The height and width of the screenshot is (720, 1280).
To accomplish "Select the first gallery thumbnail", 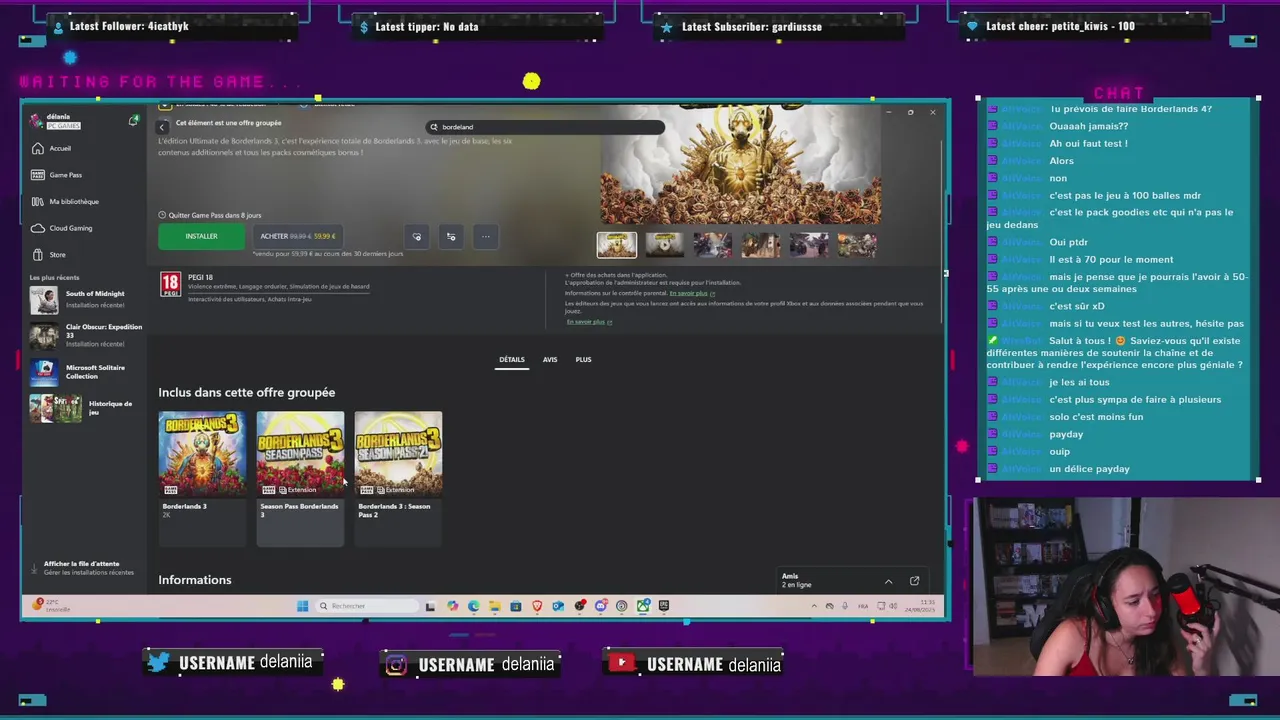I will (616, 245).
